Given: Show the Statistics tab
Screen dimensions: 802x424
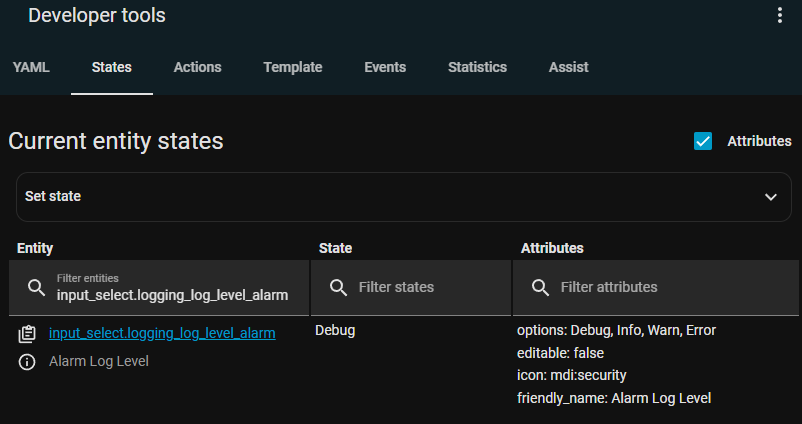Looking at the screenshot, I should 477,67.
